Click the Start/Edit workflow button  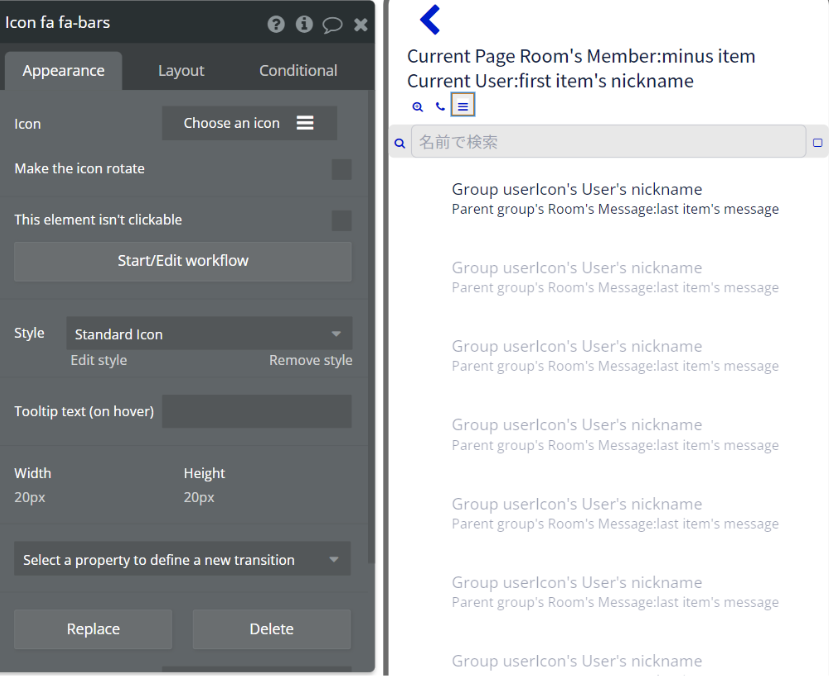[183, 261]
